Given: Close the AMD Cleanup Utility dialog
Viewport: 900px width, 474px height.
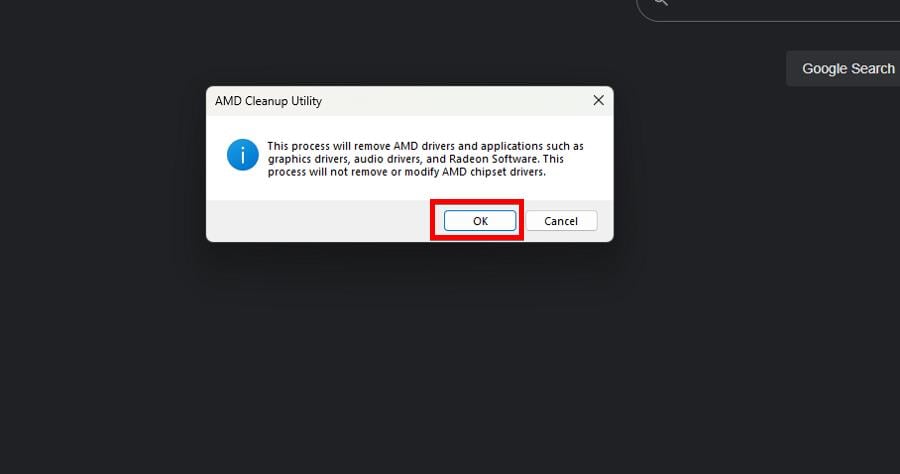Looking at the screenshot, I should (598, 100).
